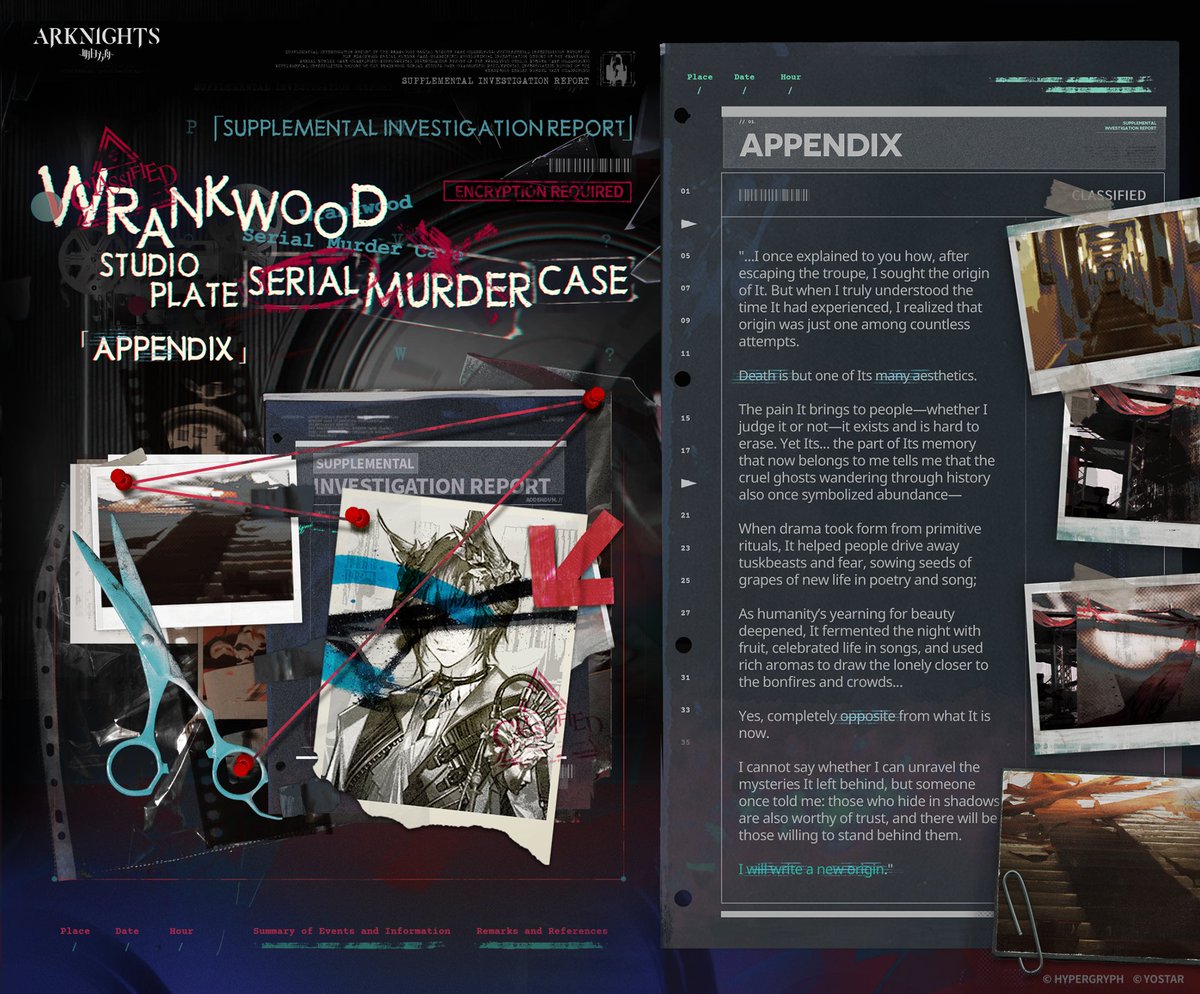1200x994 pixels.
Task: Click the CLASSIFIED label on the right page
Action: click(1108, 195)
